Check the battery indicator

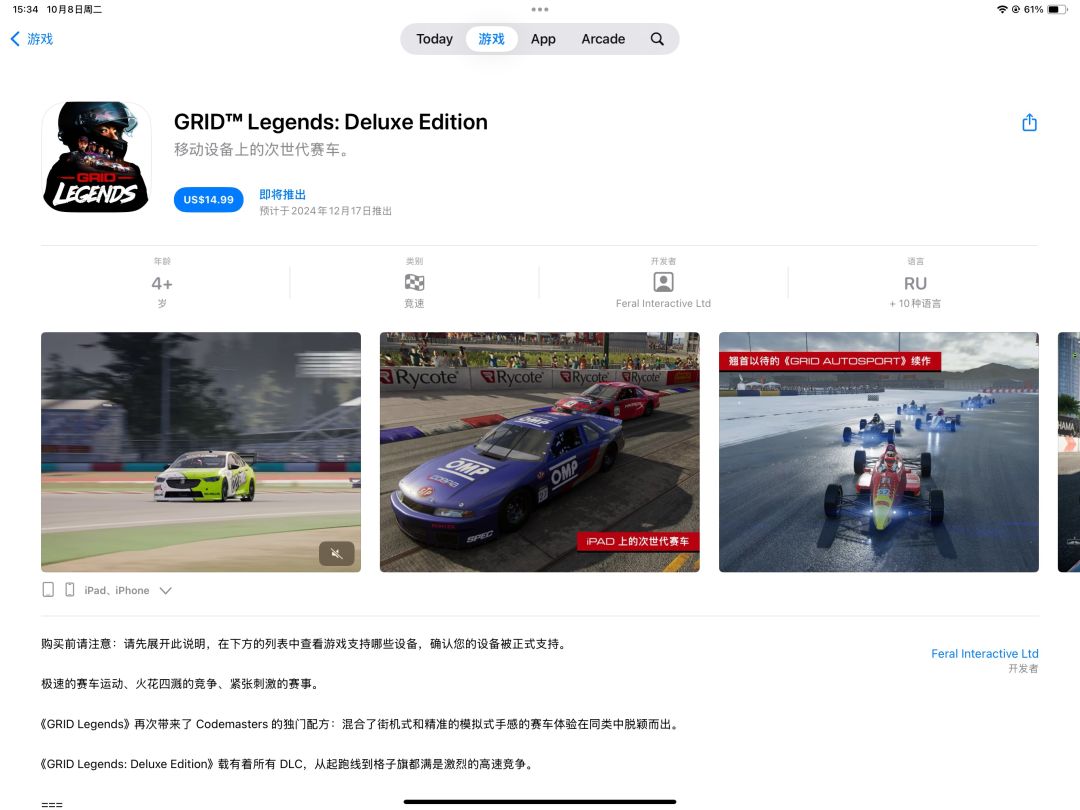pyautogui.click(x=1057, y=10)
